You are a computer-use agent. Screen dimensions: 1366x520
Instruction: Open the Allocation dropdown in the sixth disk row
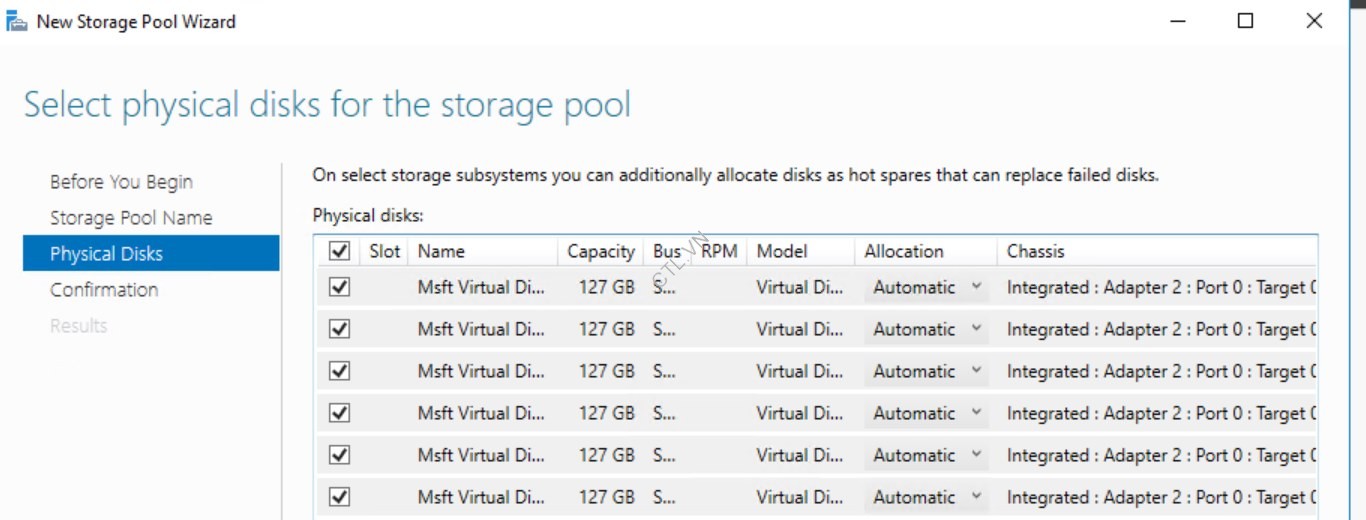(927, 497)
